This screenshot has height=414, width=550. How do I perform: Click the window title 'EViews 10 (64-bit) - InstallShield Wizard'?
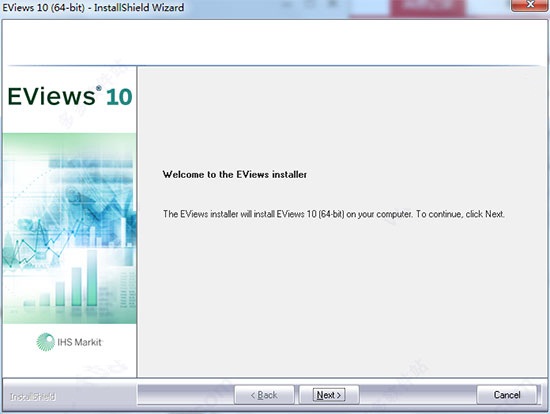tap(93, 7)
